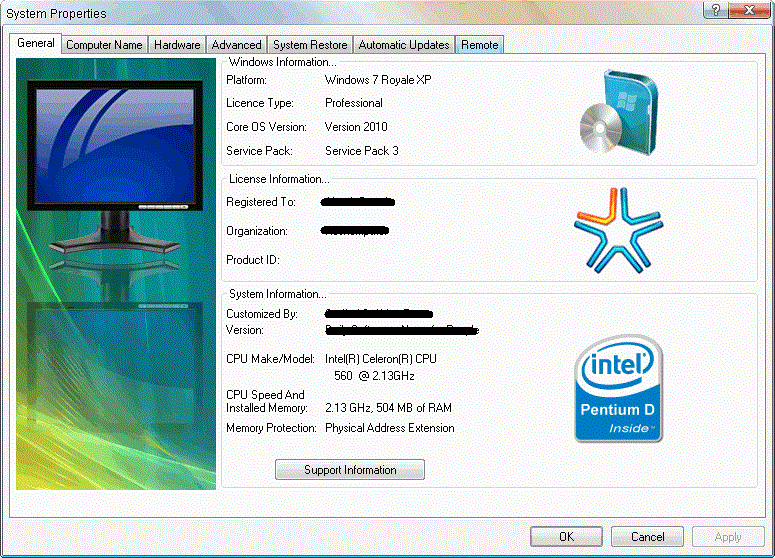Click '2.13 GHz, 504 MB of RAM' text

tap(388, 408)
